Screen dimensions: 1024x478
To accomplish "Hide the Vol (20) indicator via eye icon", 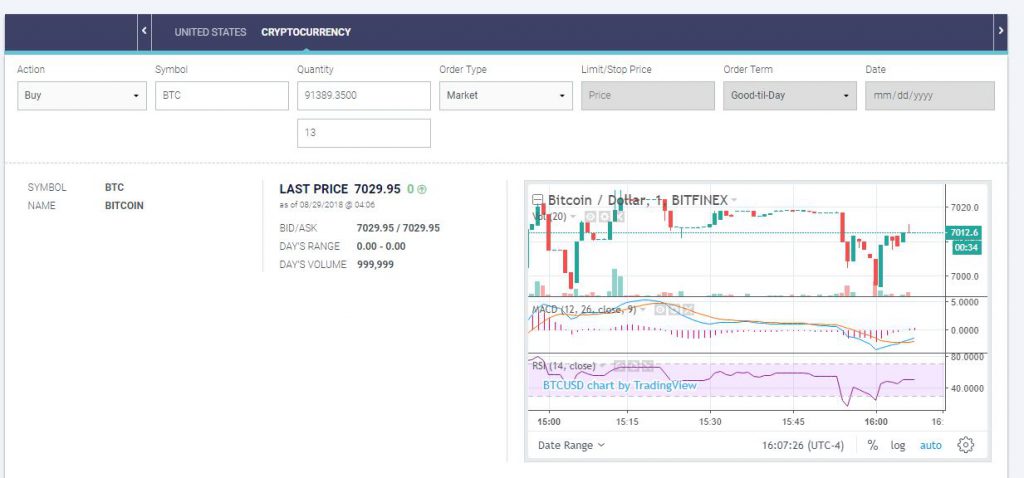I will coord(590,217).
